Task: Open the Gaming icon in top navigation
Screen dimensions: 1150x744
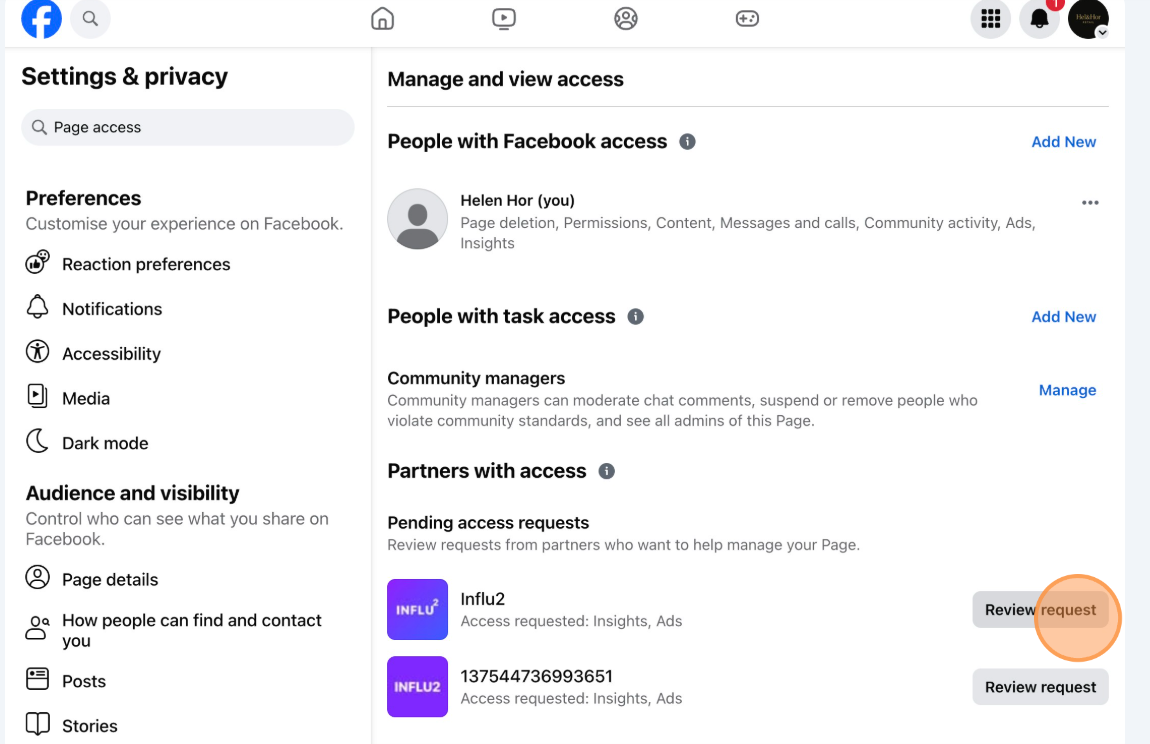Action: pos(747,18)
